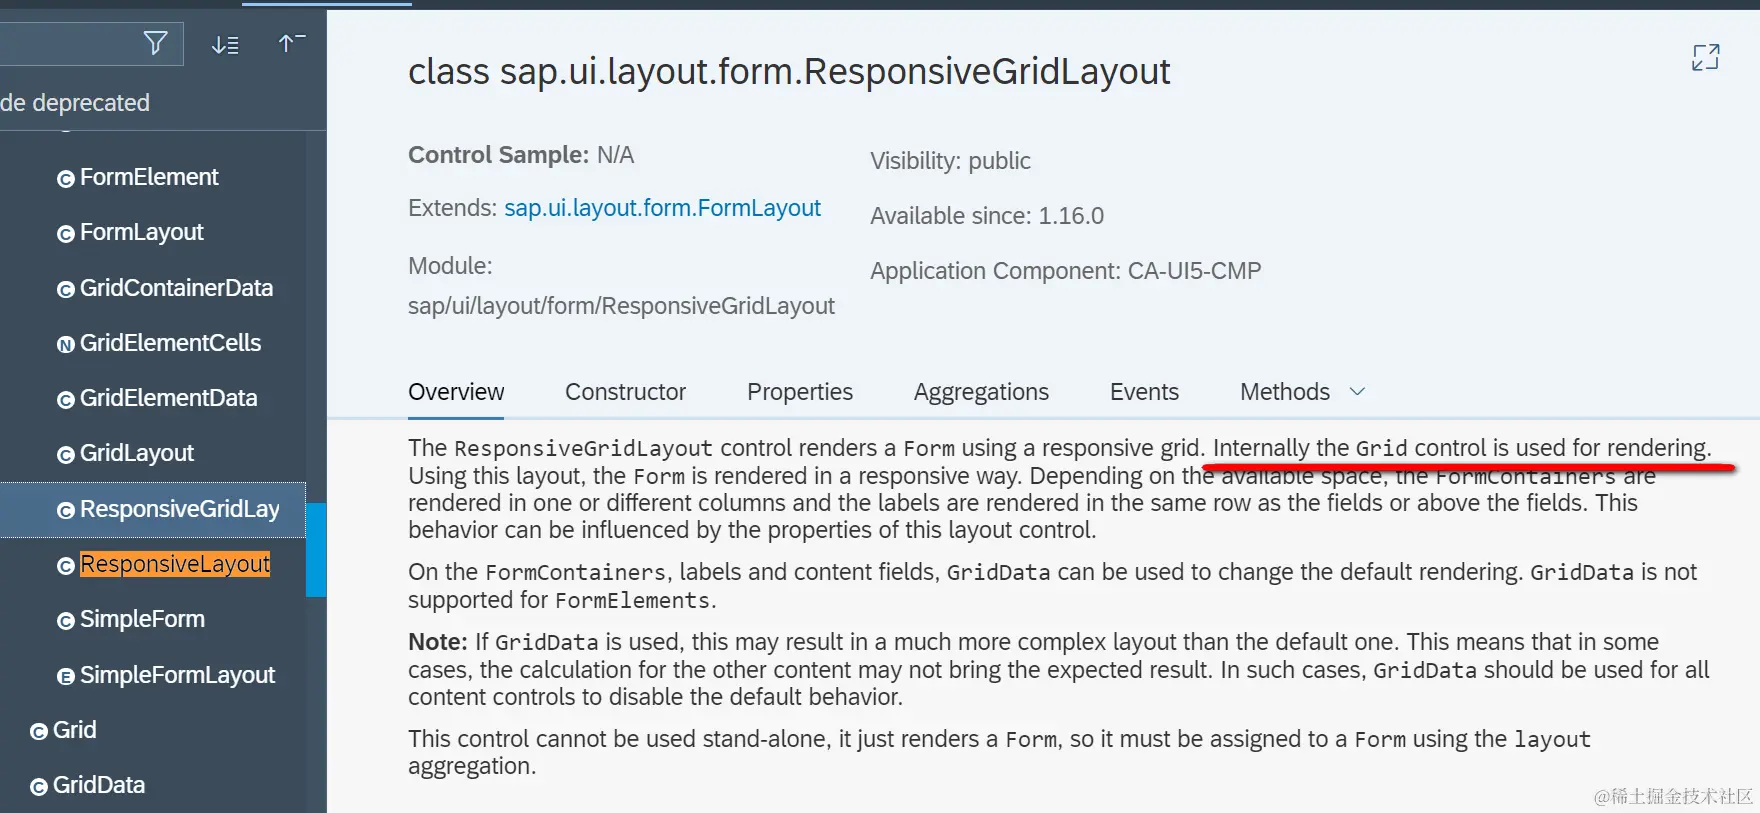Select SimpleFormLayout in the API tree
This screenshot has width=1760, height=813.
pyautogui.click(x=177, y=675)
